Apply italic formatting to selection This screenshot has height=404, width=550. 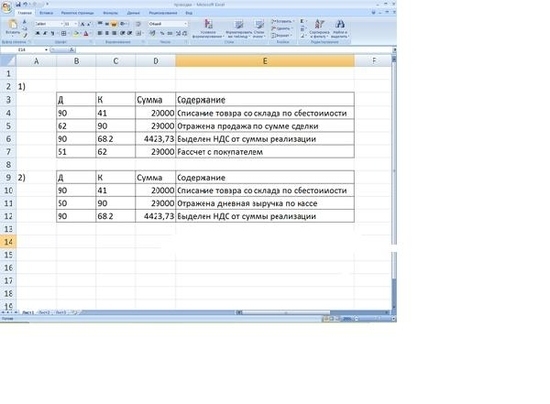pos(45,33)
